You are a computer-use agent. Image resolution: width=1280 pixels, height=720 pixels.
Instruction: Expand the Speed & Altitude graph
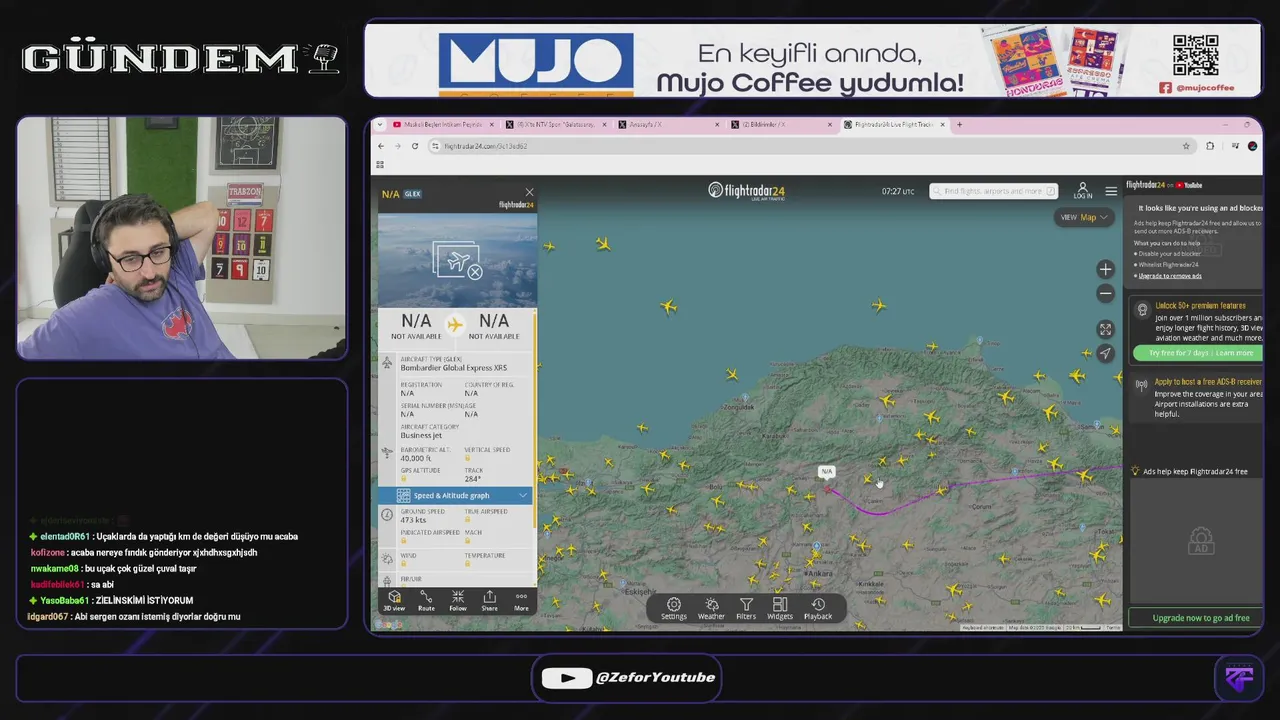point(455,495)
